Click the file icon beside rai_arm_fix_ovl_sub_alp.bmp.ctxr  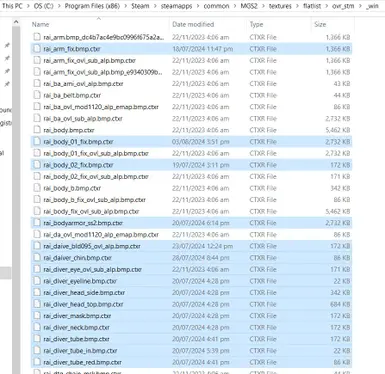tap(37, 60)
